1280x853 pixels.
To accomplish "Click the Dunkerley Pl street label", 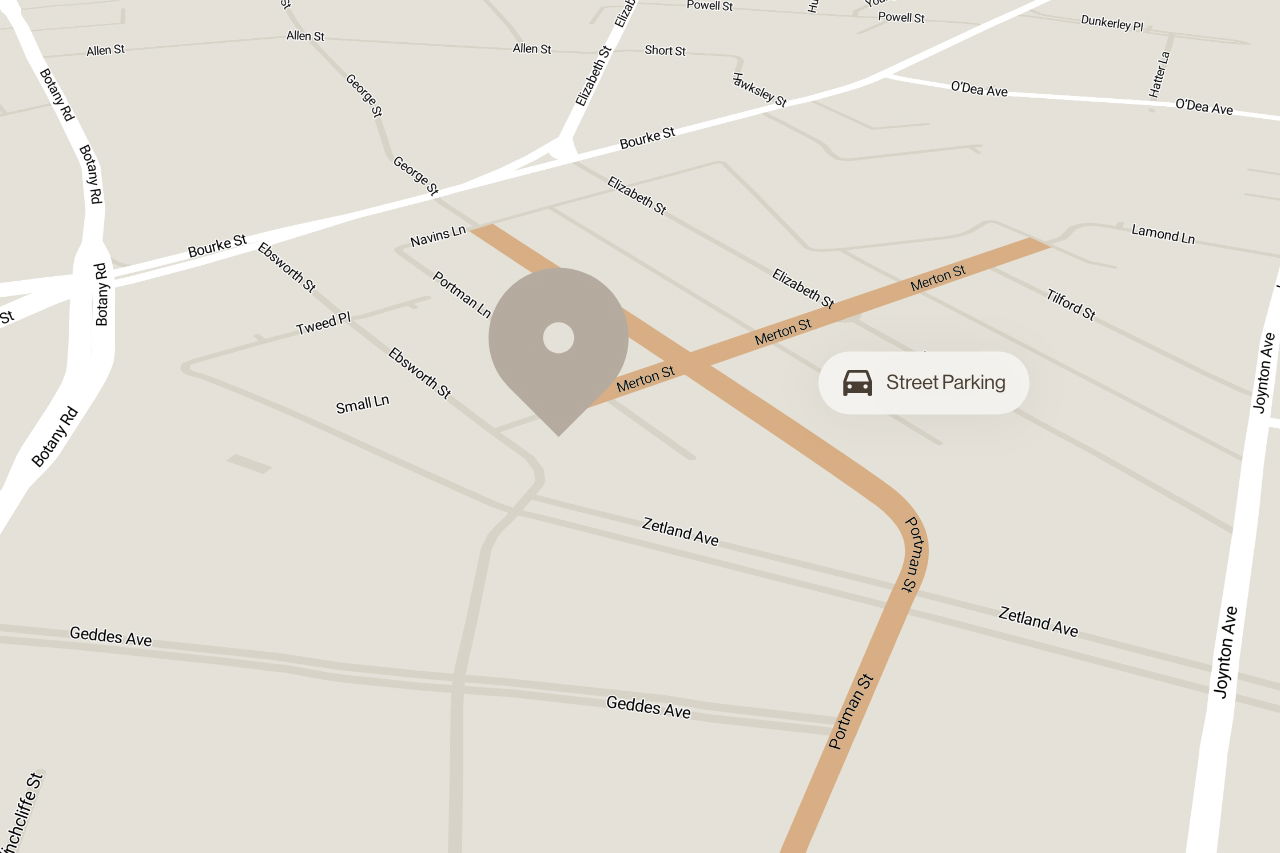I will (x=1112, y=22).
